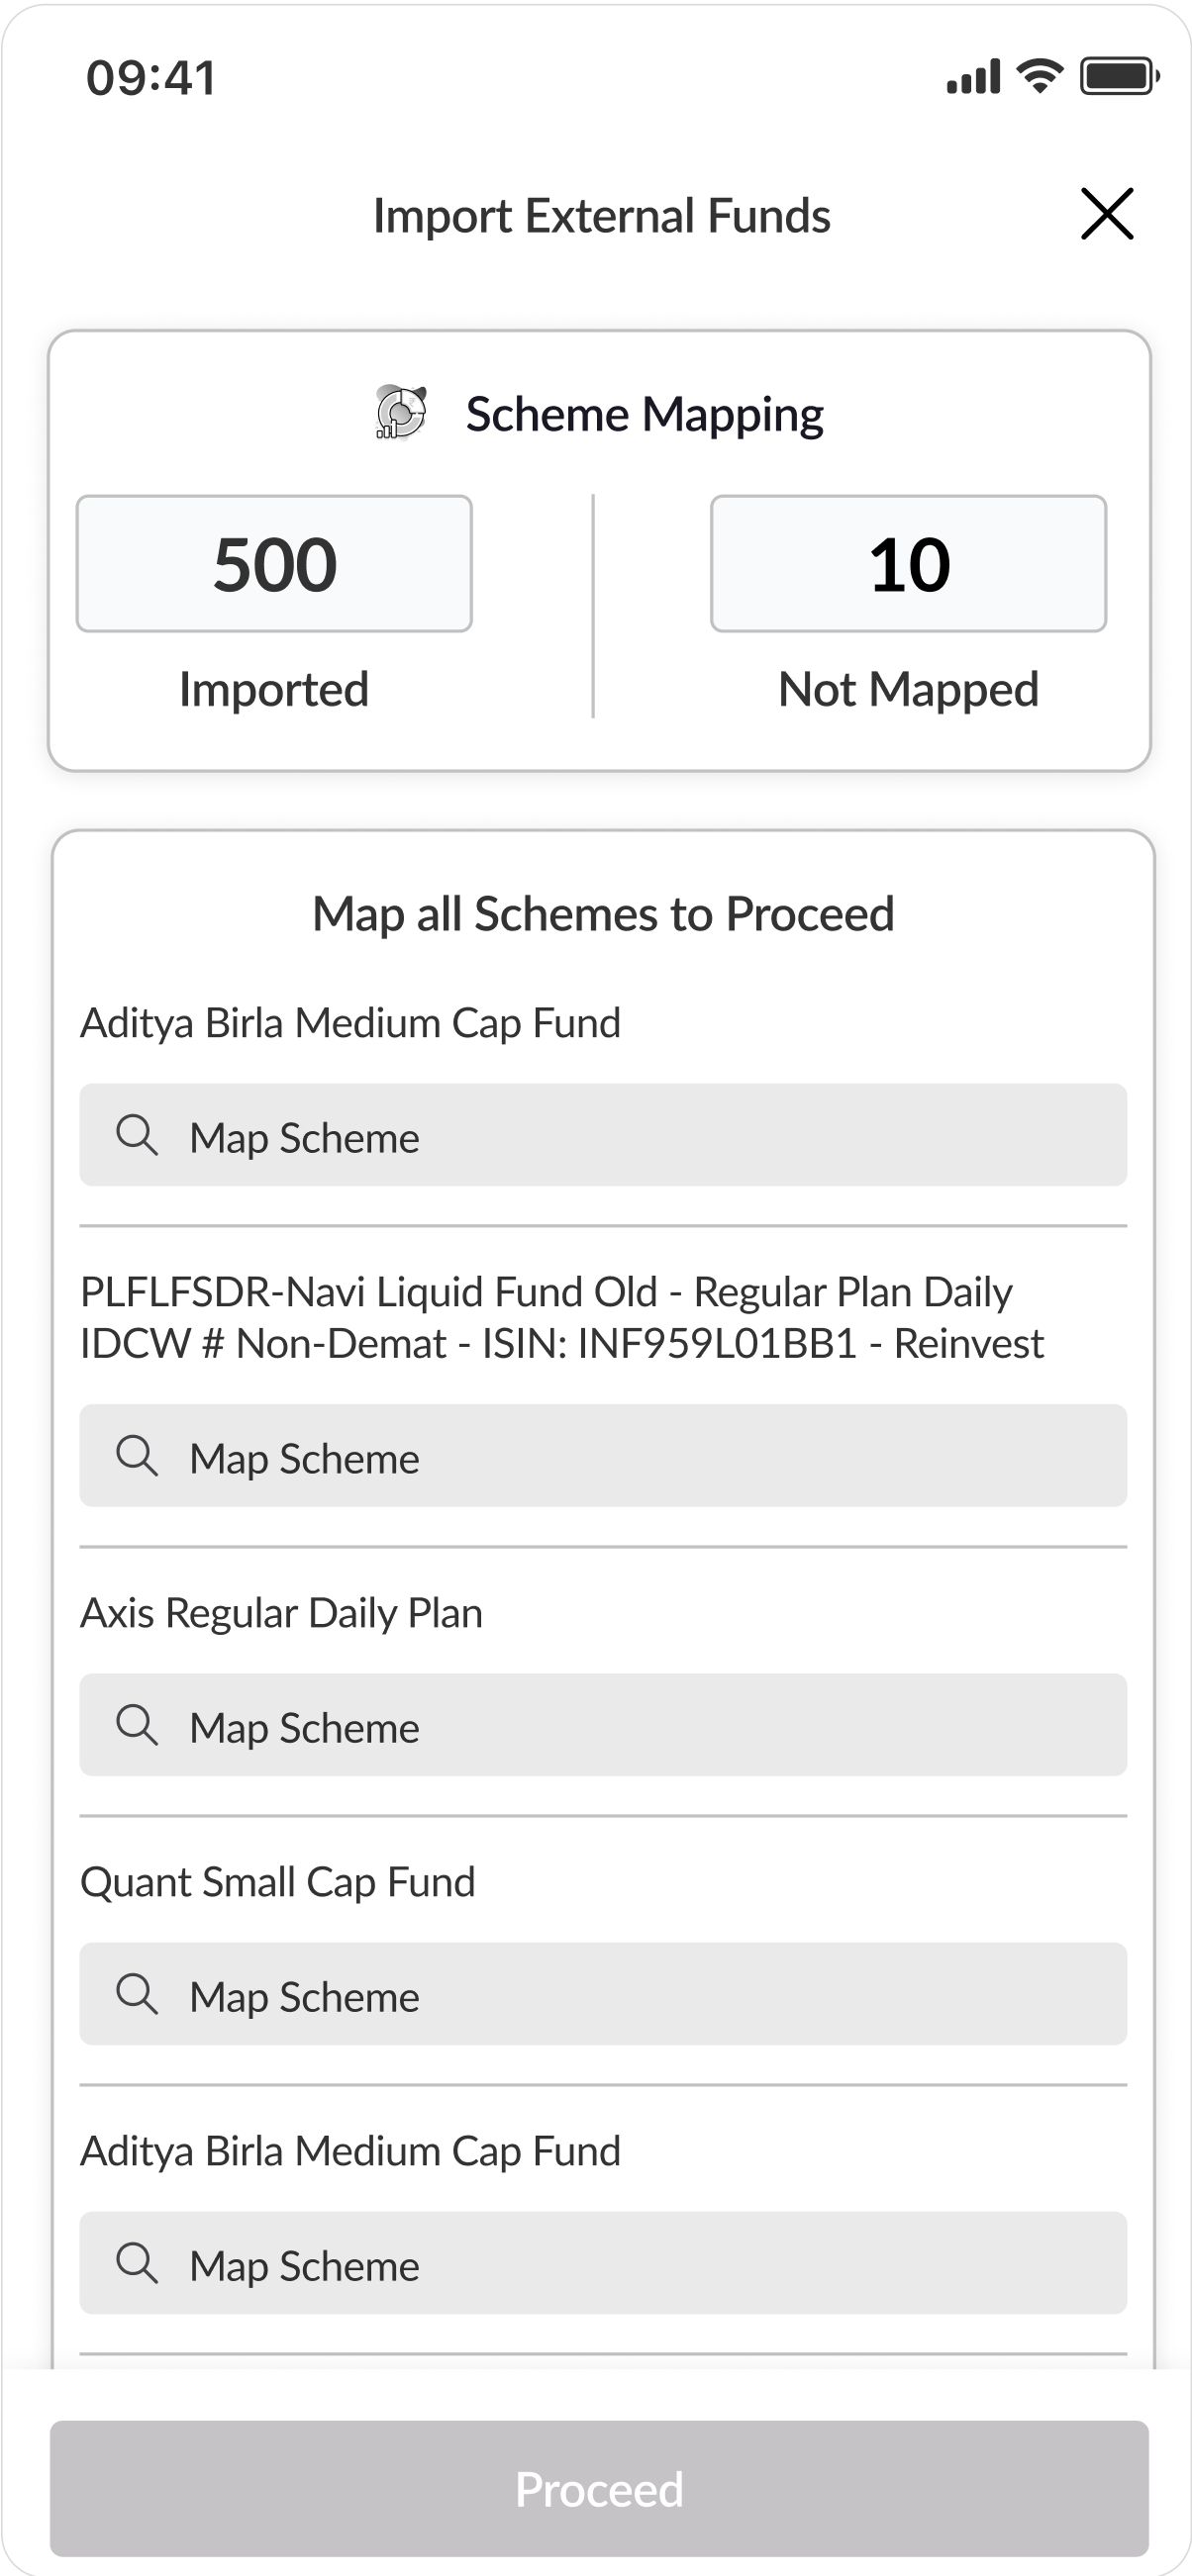
Task: Close the Import External Funds screen
Action: coord(1106,214)
